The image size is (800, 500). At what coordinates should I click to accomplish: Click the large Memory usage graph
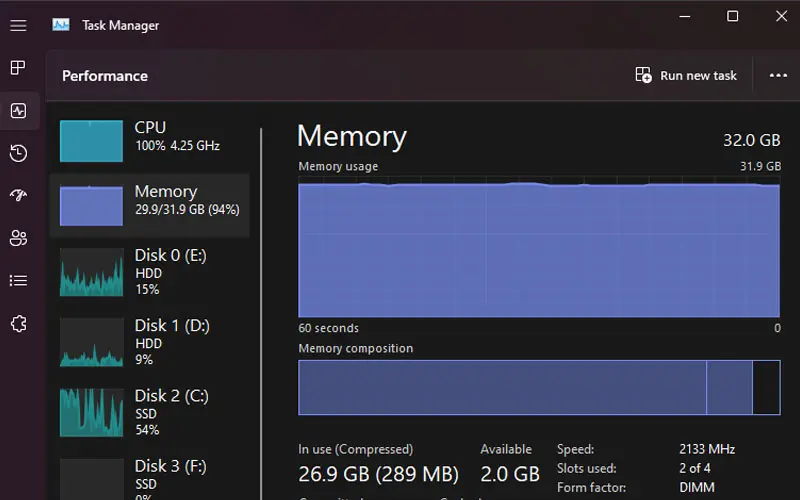click(x=539, y=247)
